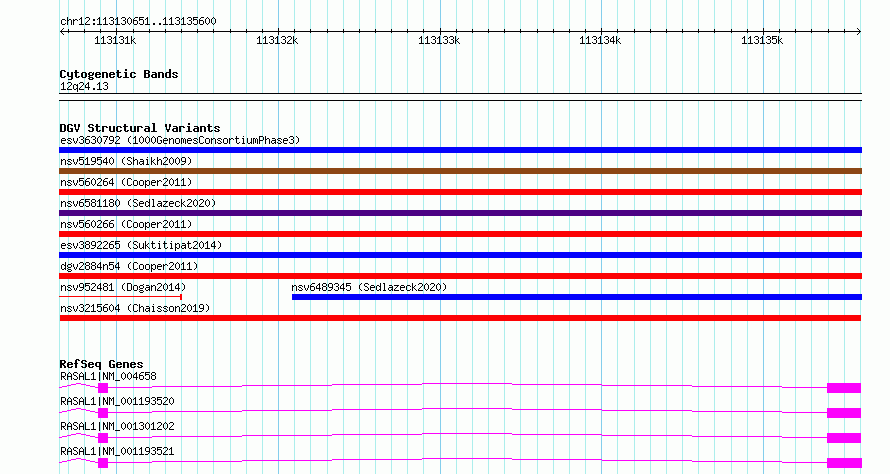The width and height of the screenshot is (890, 474).
Task: Click the 113135k ruler tick label
Action: (762, 40)
